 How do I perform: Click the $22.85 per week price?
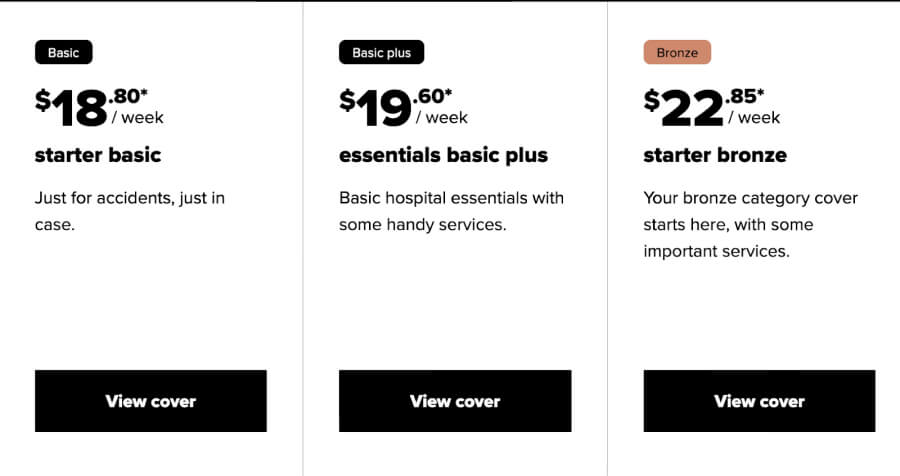point(712,107)
